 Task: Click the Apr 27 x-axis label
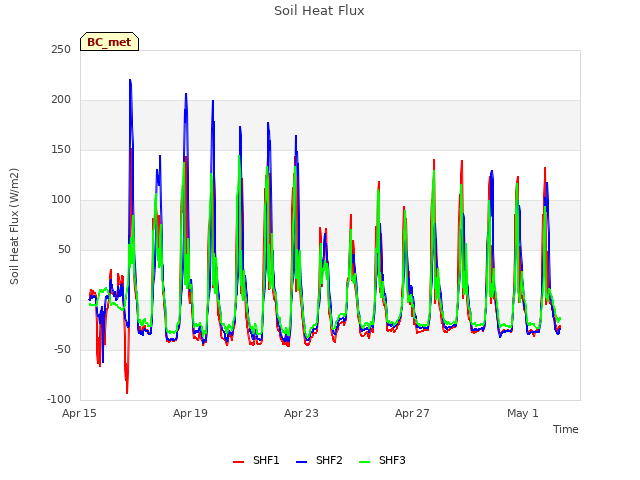[x=412, y=413]
